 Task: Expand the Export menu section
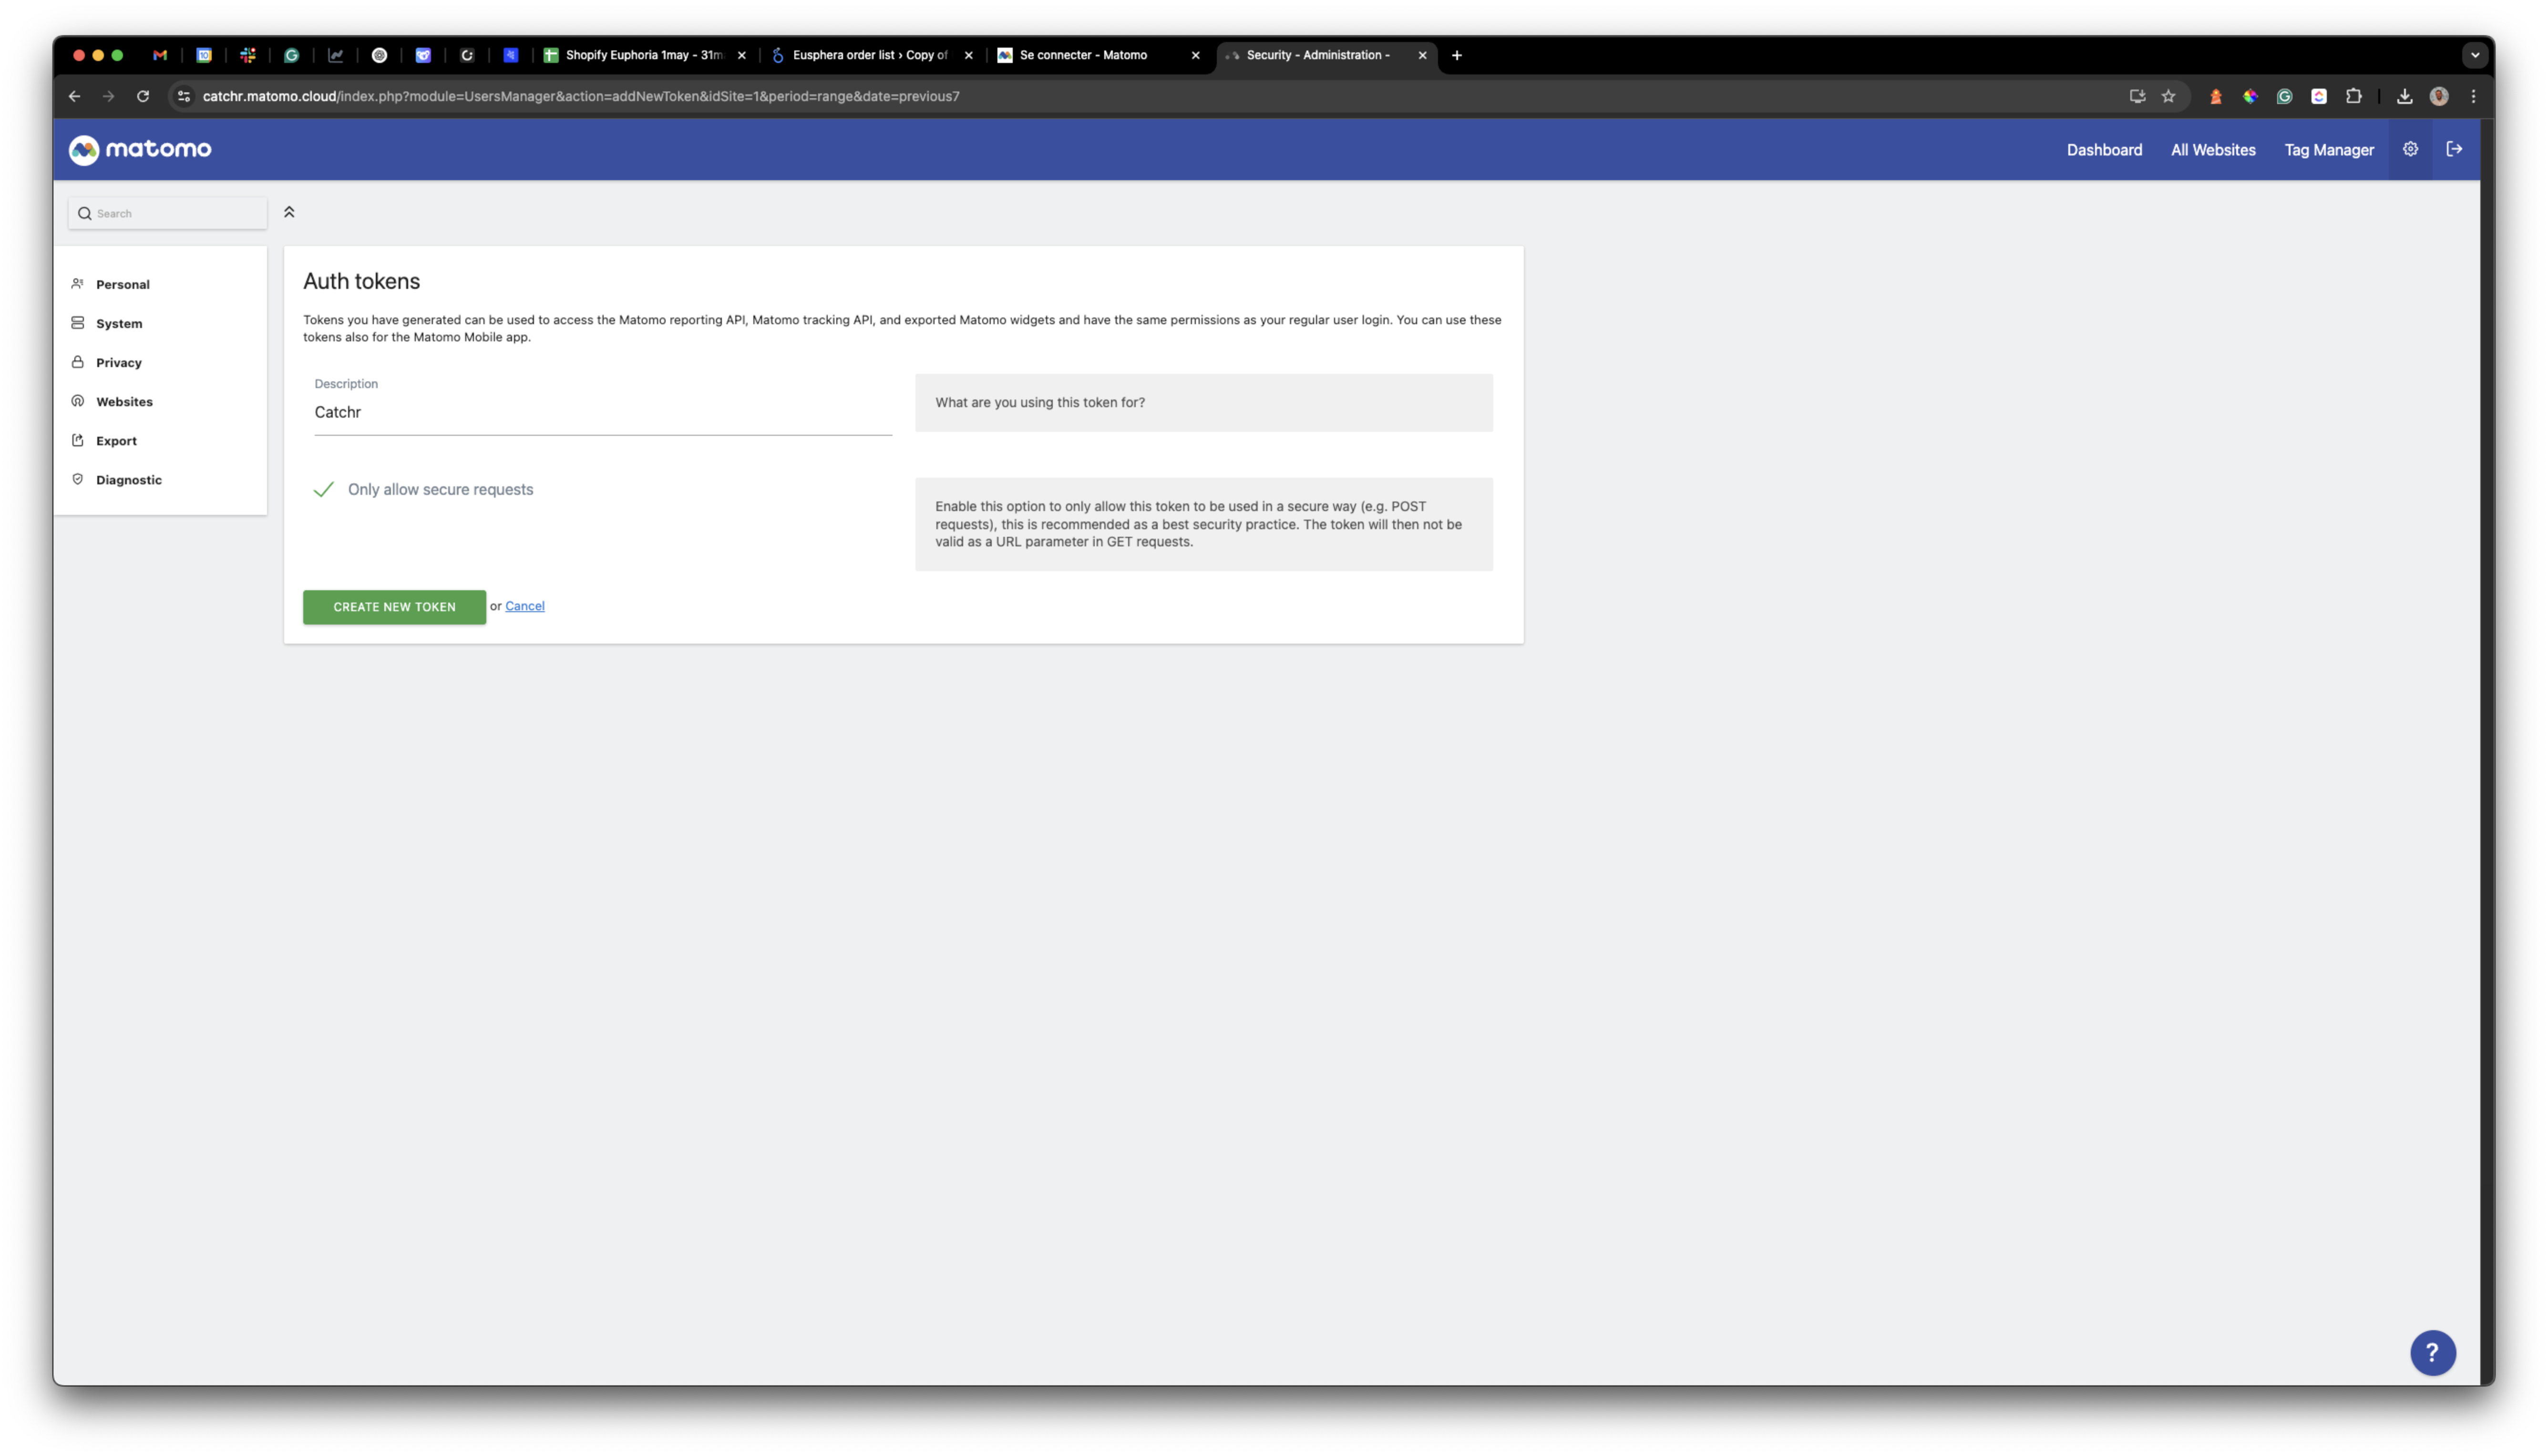[x=116, y=440]
